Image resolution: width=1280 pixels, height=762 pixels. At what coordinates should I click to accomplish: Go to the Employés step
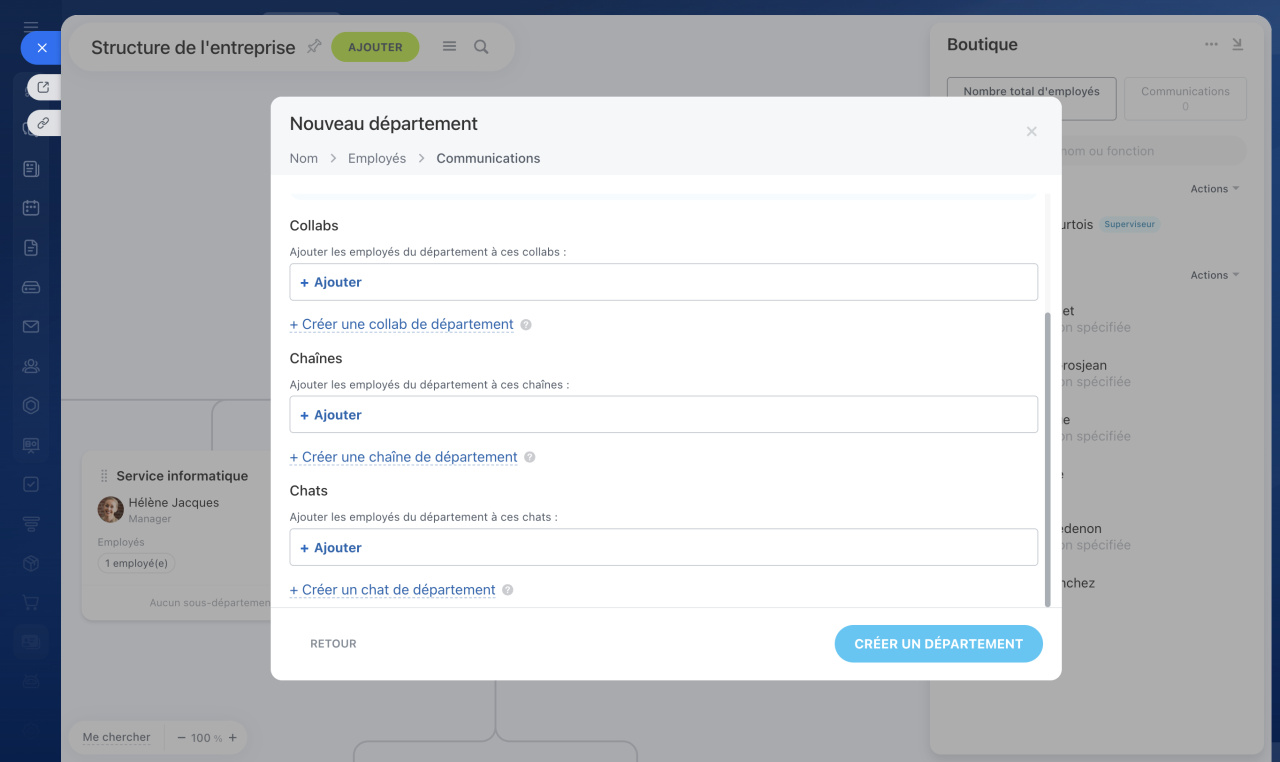click(377, 158)
